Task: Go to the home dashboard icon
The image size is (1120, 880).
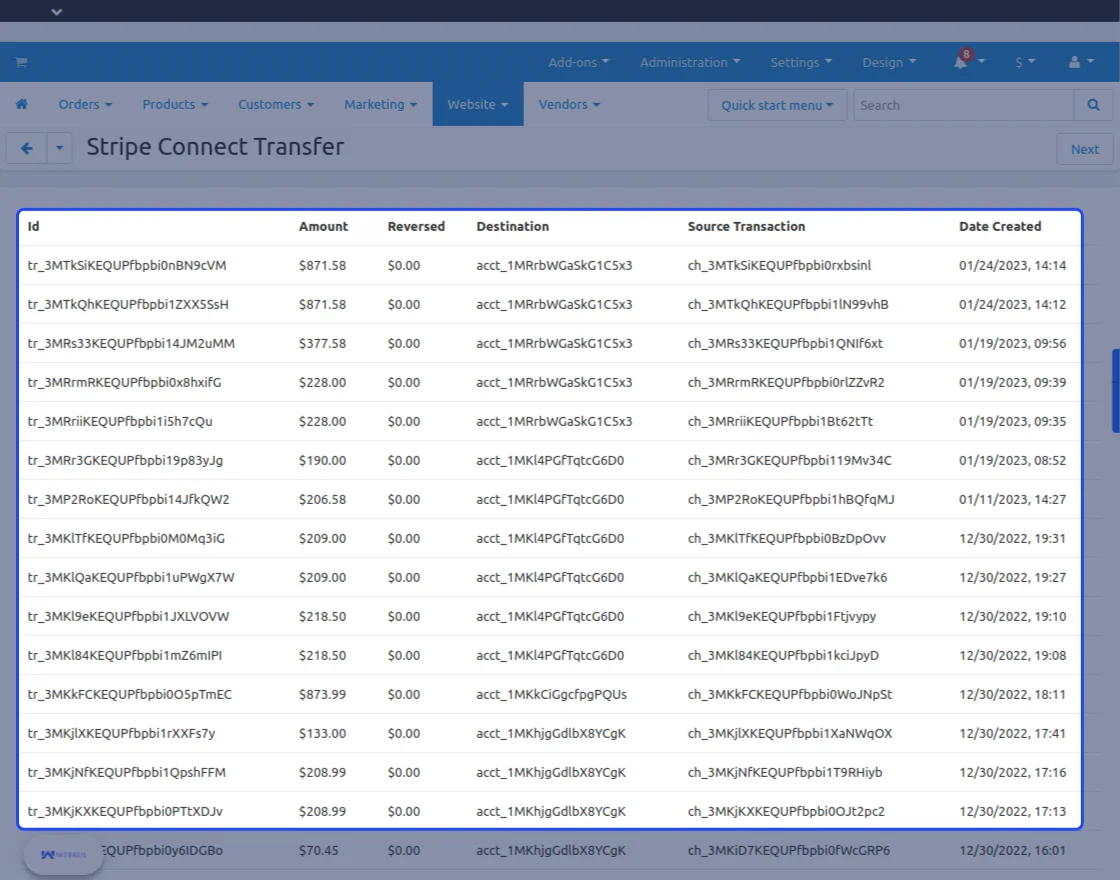Action: point(22,104)
